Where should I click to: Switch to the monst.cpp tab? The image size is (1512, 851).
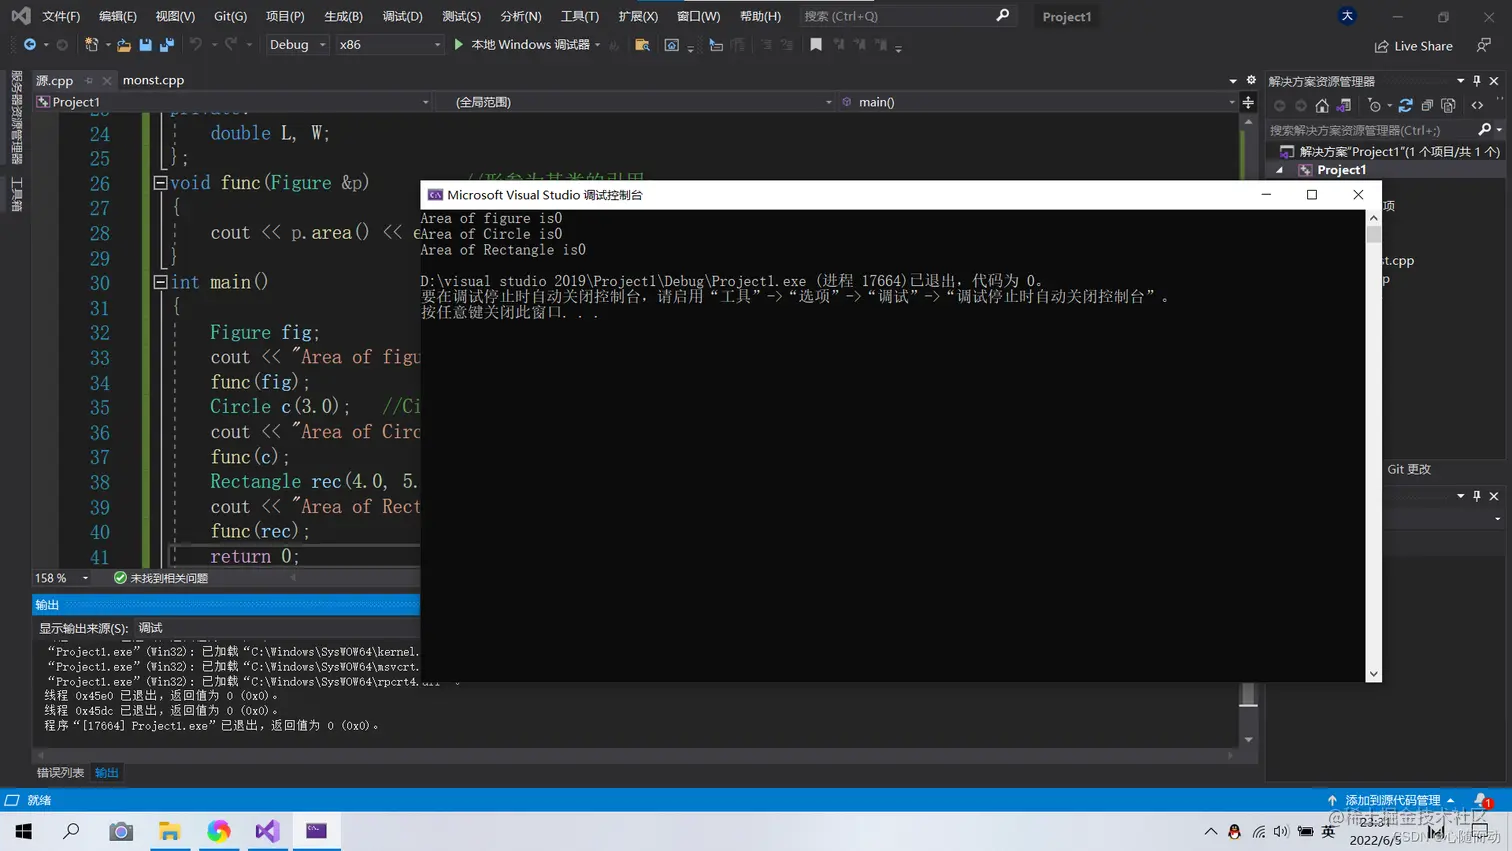pos(153,80)
